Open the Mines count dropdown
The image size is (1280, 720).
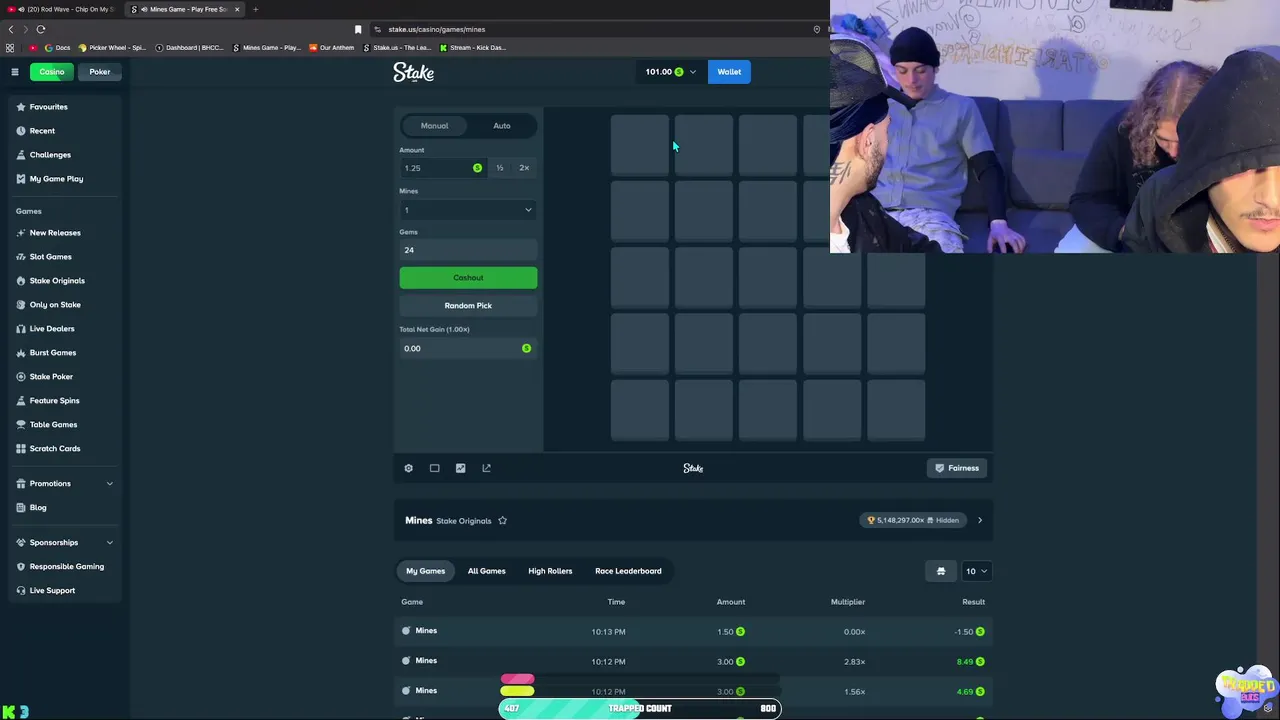(468, 210)
